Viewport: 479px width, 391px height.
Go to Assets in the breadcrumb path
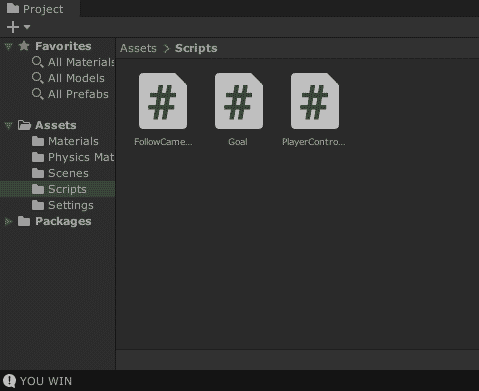tap(138, 48)
